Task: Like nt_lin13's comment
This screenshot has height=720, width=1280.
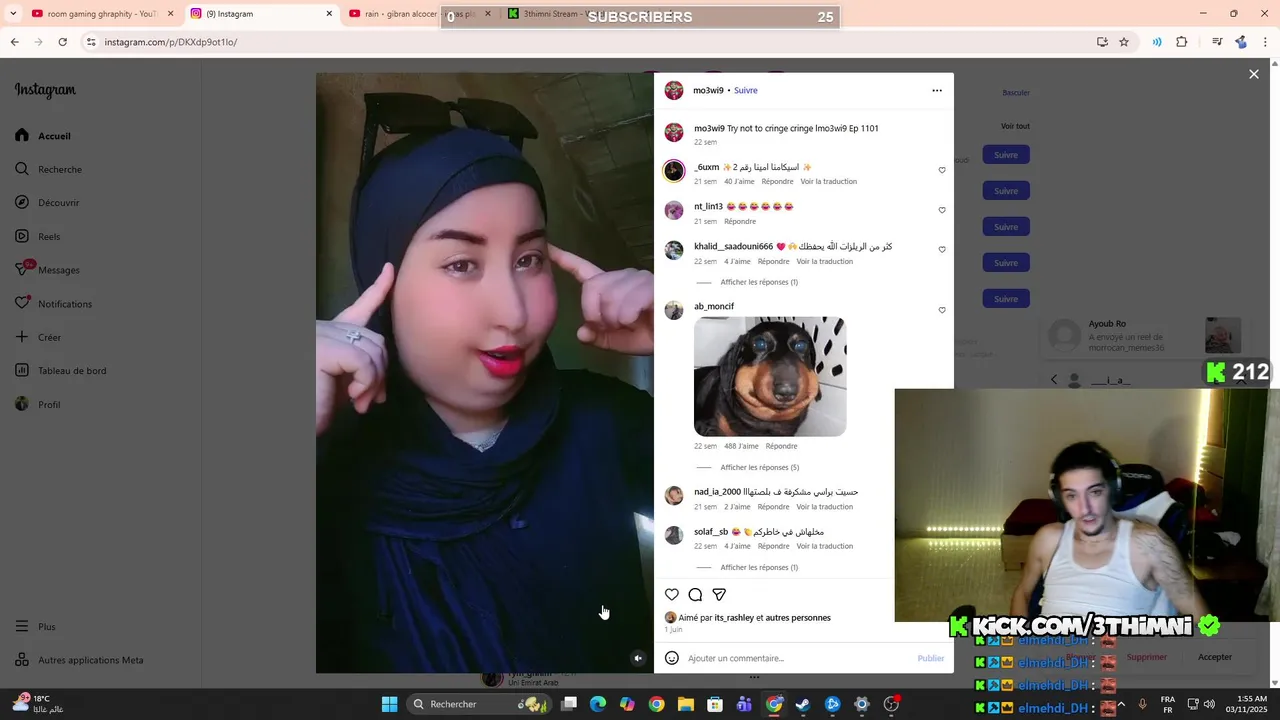Action: pyautogui.click(x=942, y=210)
